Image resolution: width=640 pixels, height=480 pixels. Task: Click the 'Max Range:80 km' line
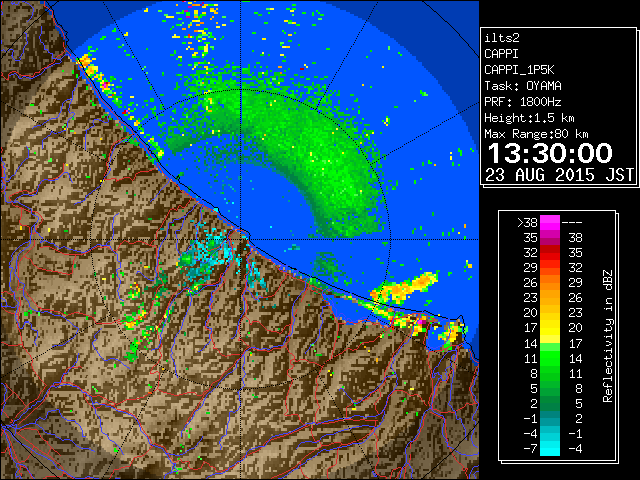click(536, 134)
